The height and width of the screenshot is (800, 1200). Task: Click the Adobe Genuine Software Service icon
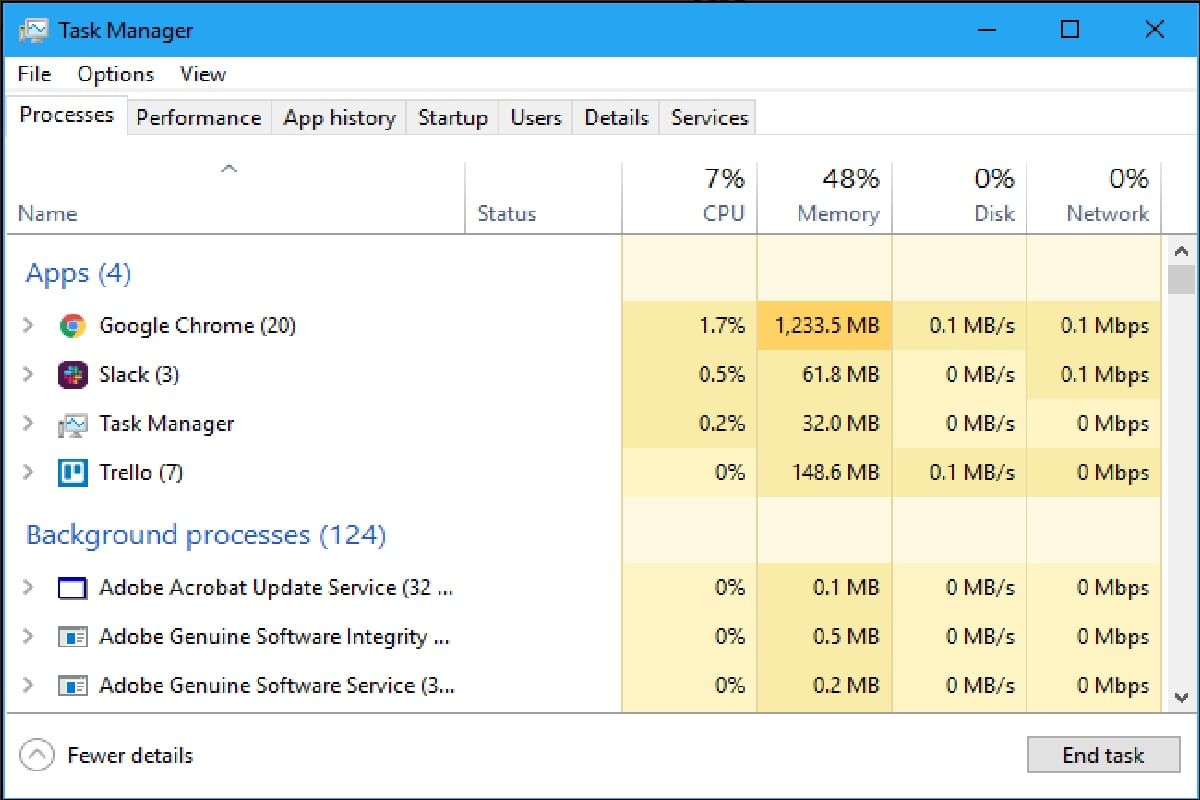pos(73,686)
